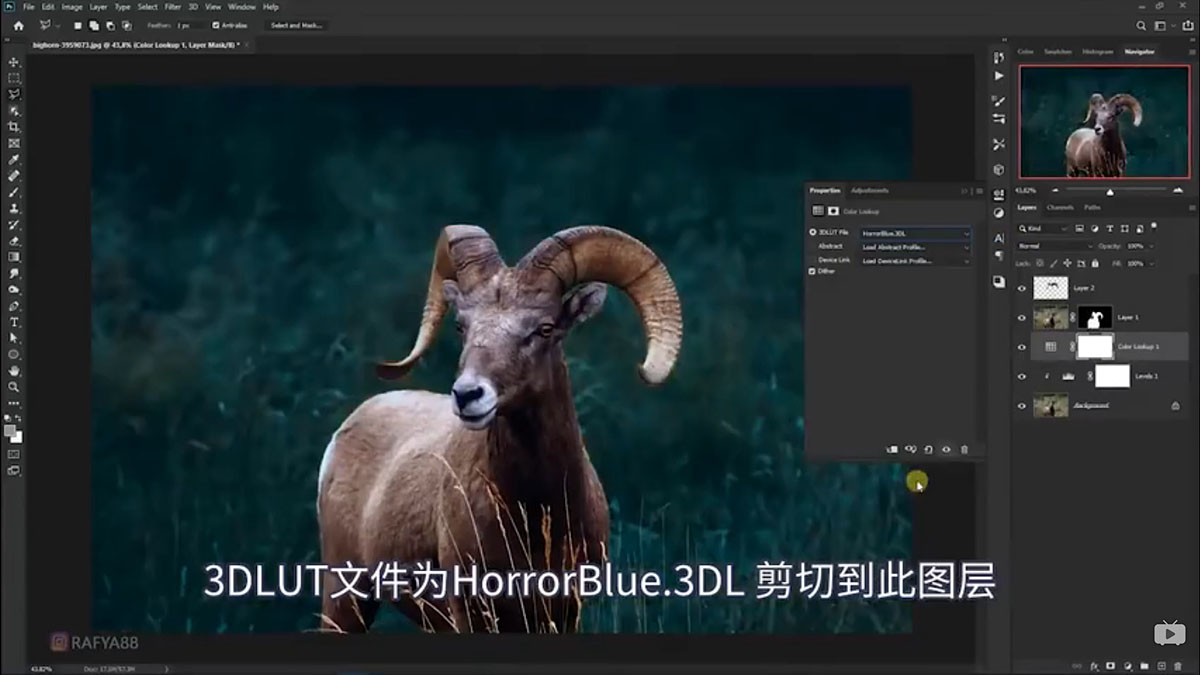Click the Color Lookup grid icon in Properties
Viewport: 1200px width, 675px height.
pyautogui.click(x=818, y=211)
